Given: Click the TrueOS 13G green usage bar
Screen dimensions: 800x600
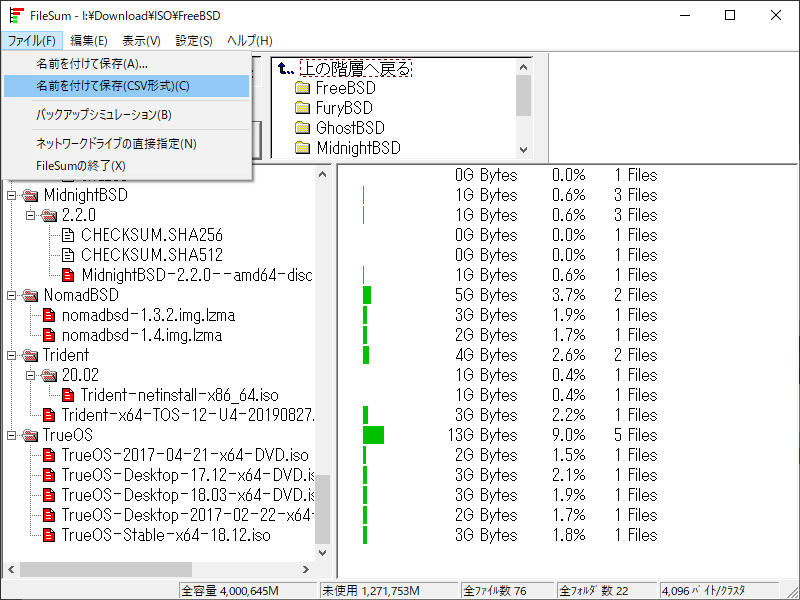Looking at the screenshot, I should click(x=373, y=435).
